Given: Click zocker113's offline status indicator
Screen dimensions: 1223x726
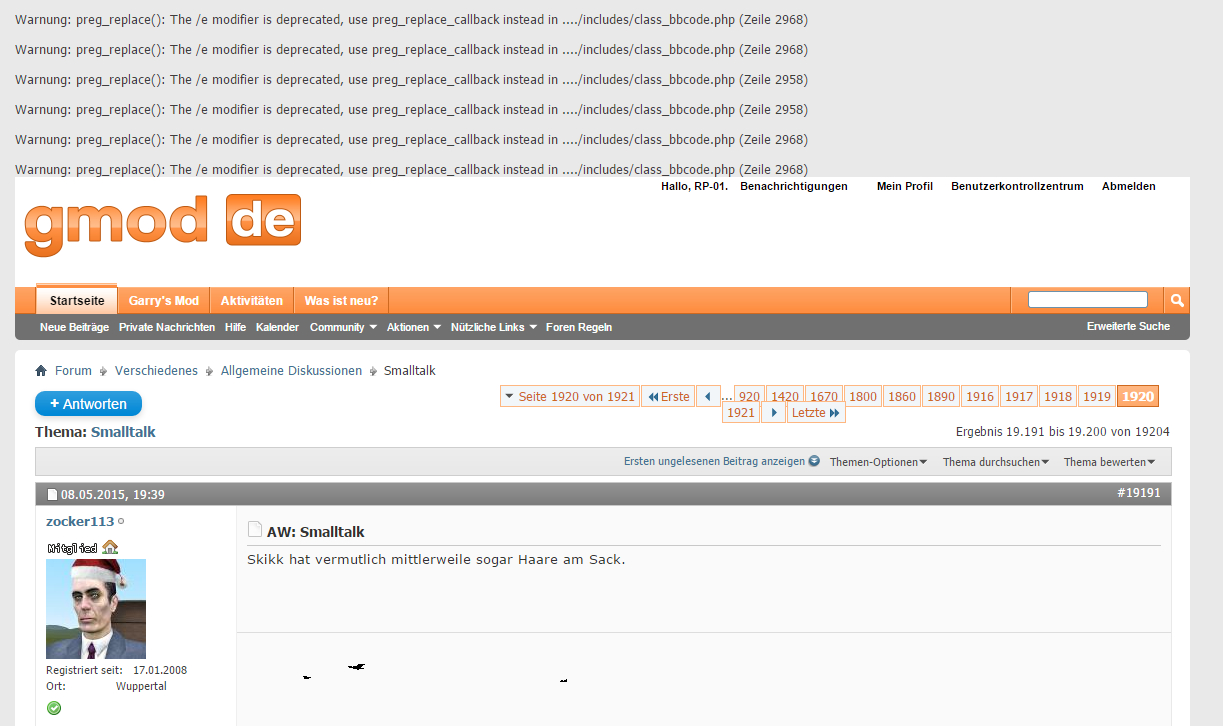Looking at the screenshot, I should pyautogui.click(x=121, y=522).
